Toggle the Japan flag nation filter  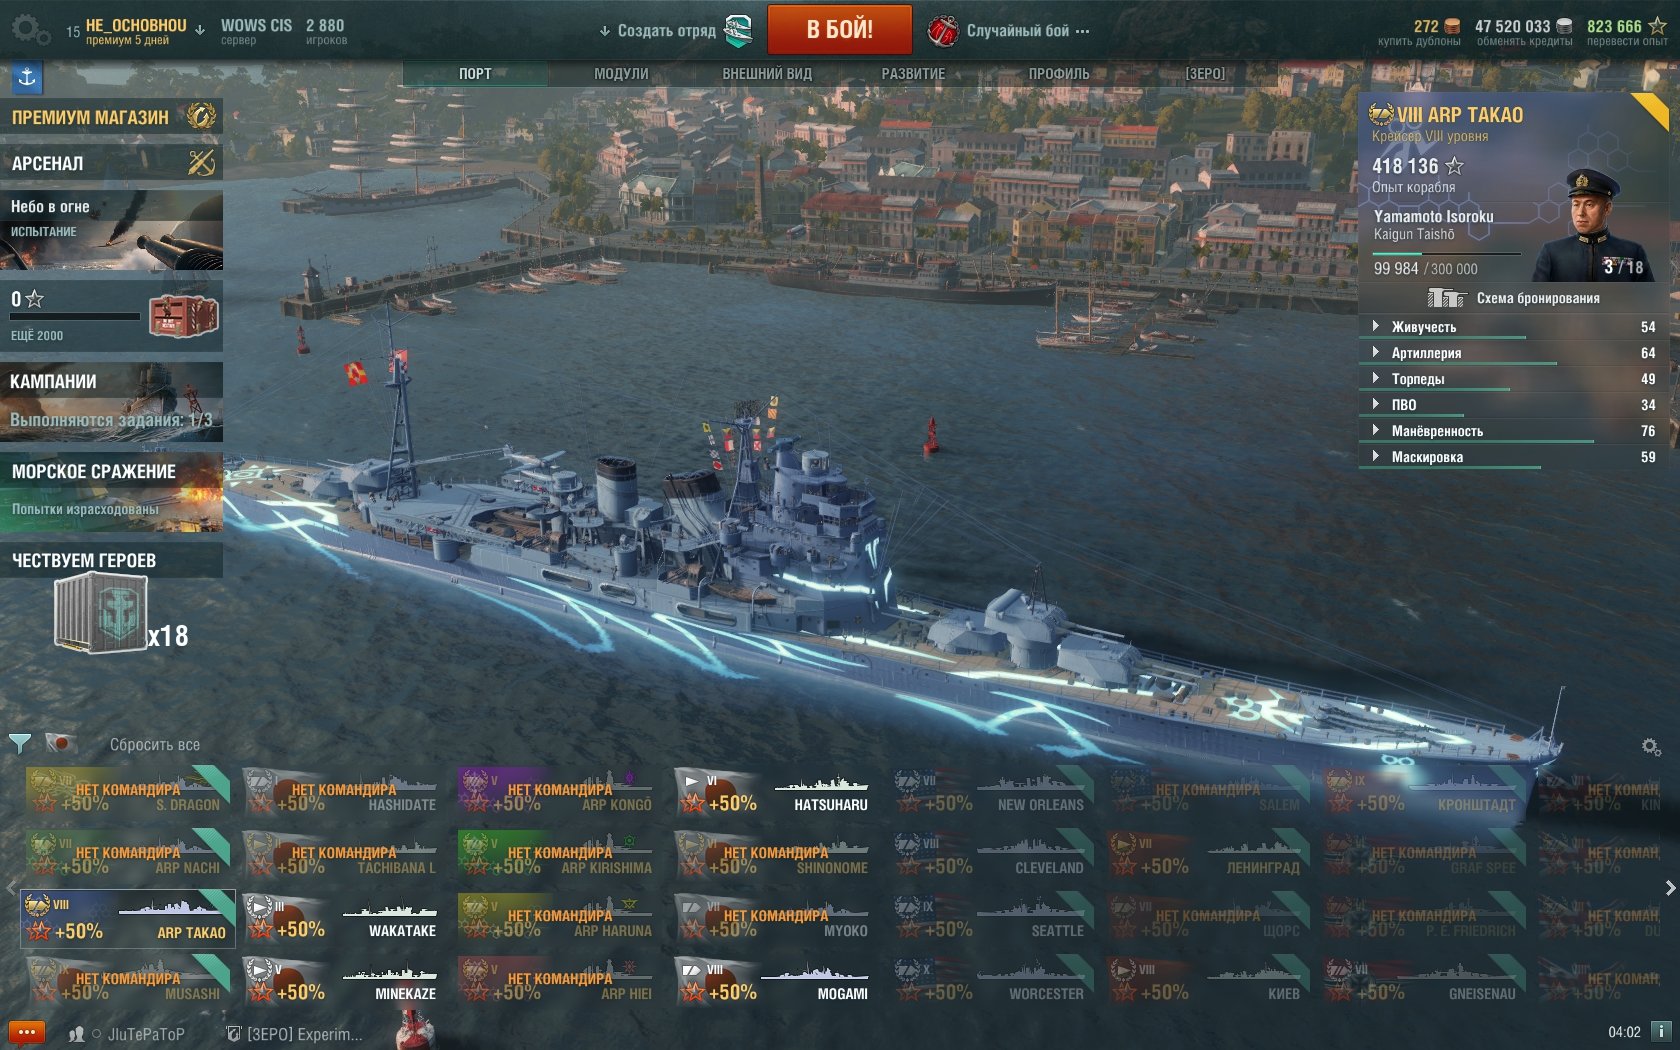click(x=60, y=743)
